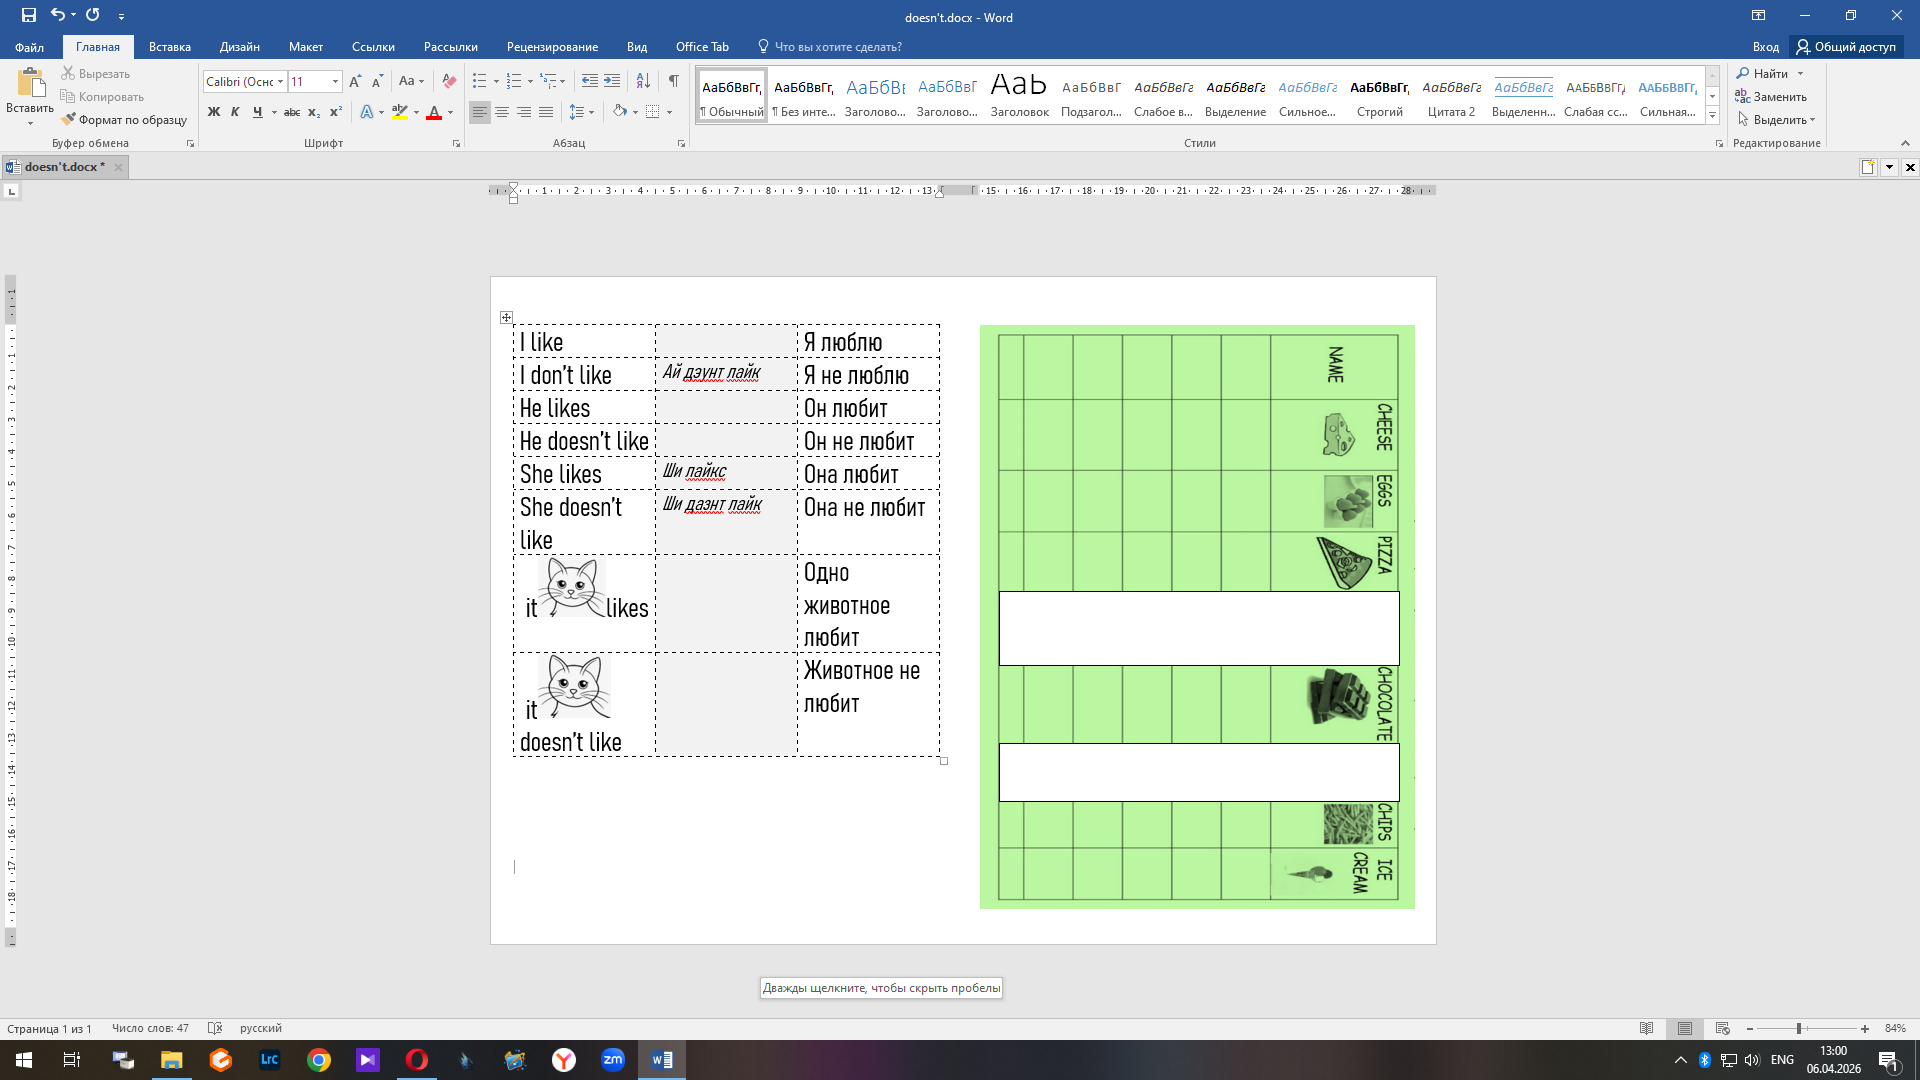The height and width of the screenshot is (1080, 1920).
Task: Click the text highlight color button
Action: click(x=400, y=112)
